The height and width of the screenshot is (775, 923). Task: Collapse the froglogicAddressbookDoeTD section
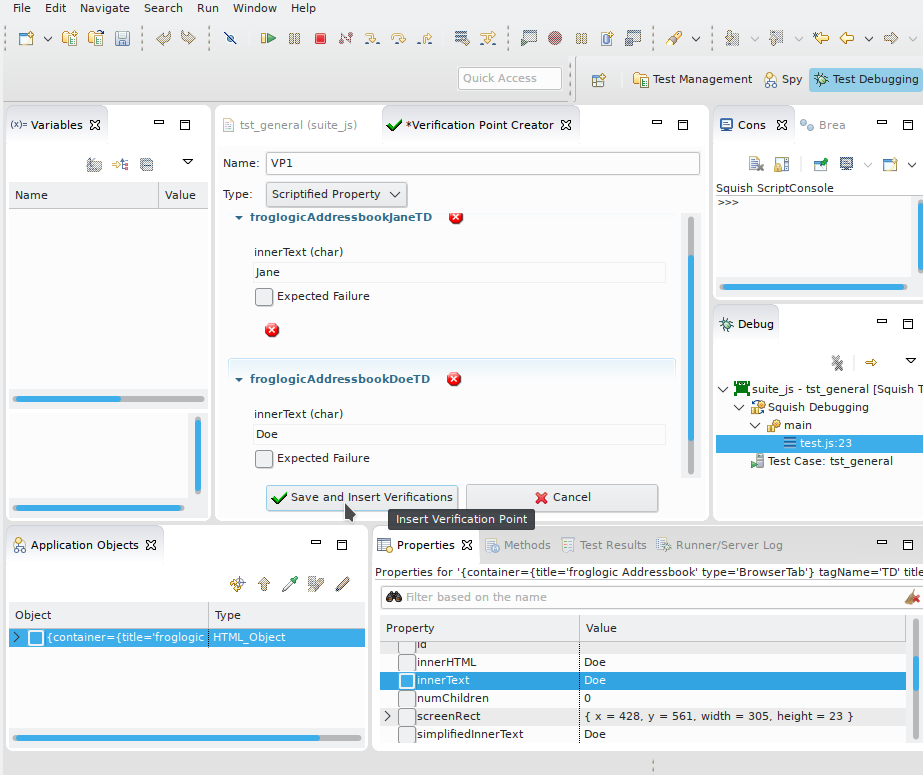[239, 380]
